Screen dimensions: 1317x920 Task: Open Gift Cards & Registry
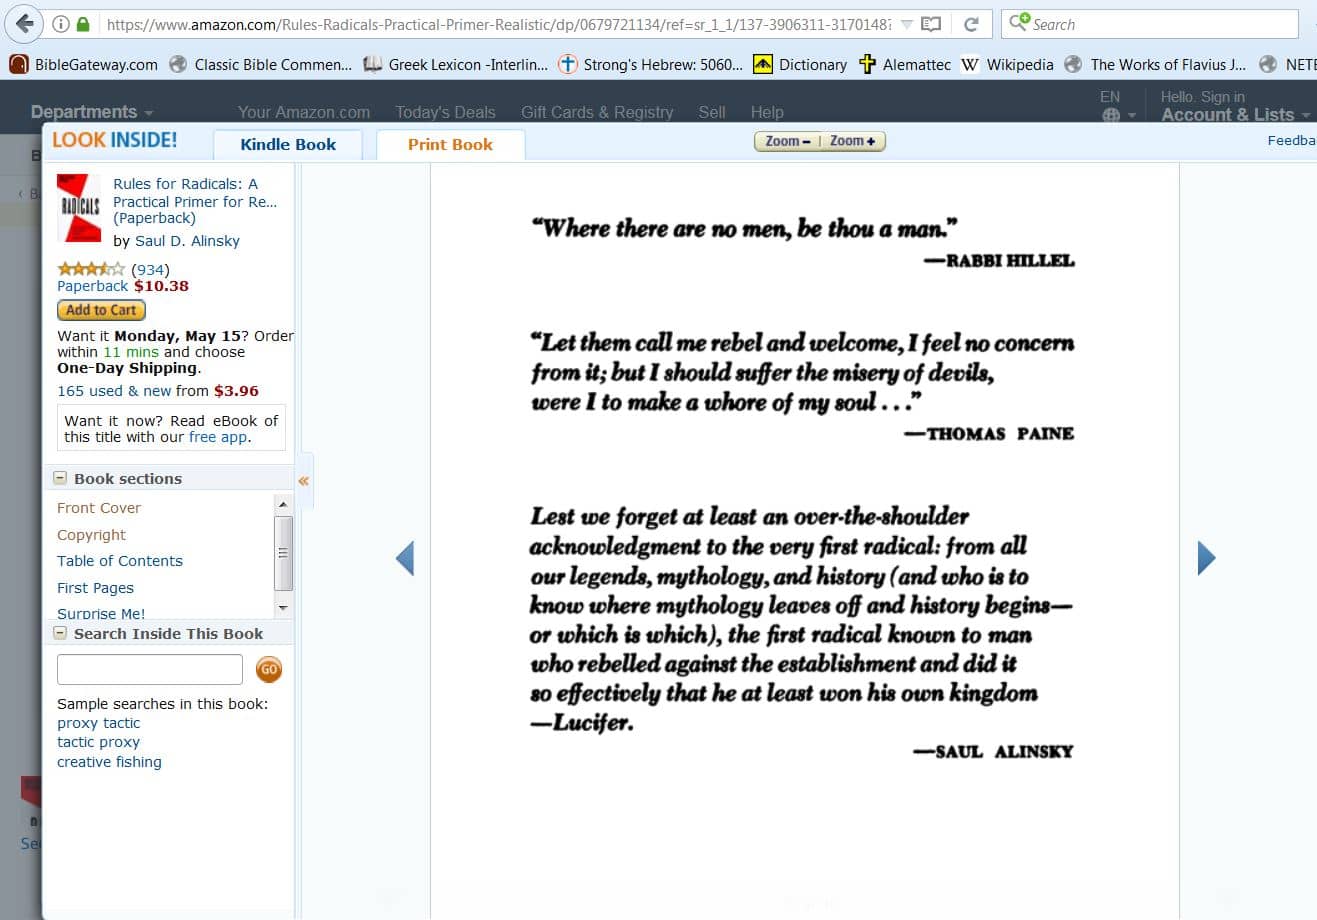pyautogui.click(x=597, y=112)
